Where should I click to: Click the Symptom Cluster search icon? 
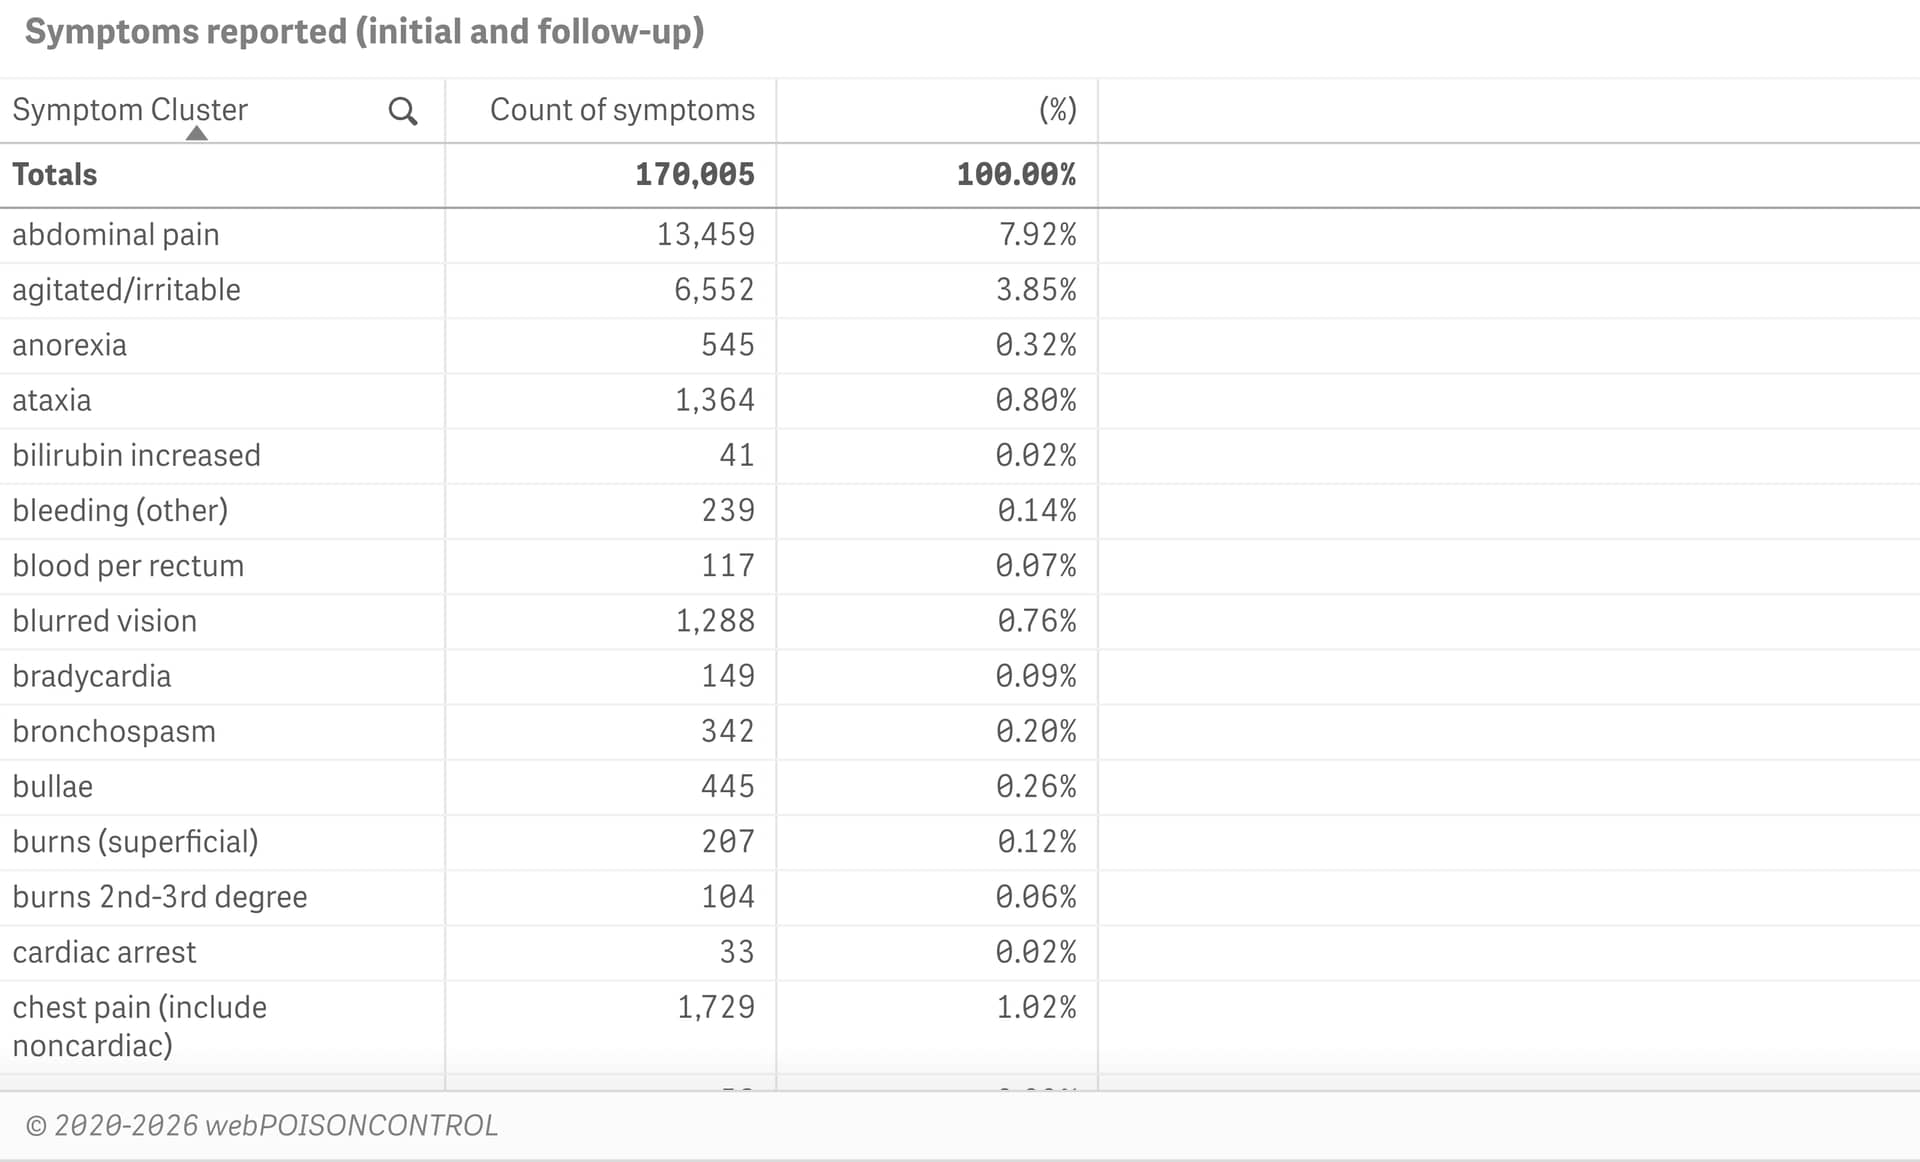click(x=402, y=111)
